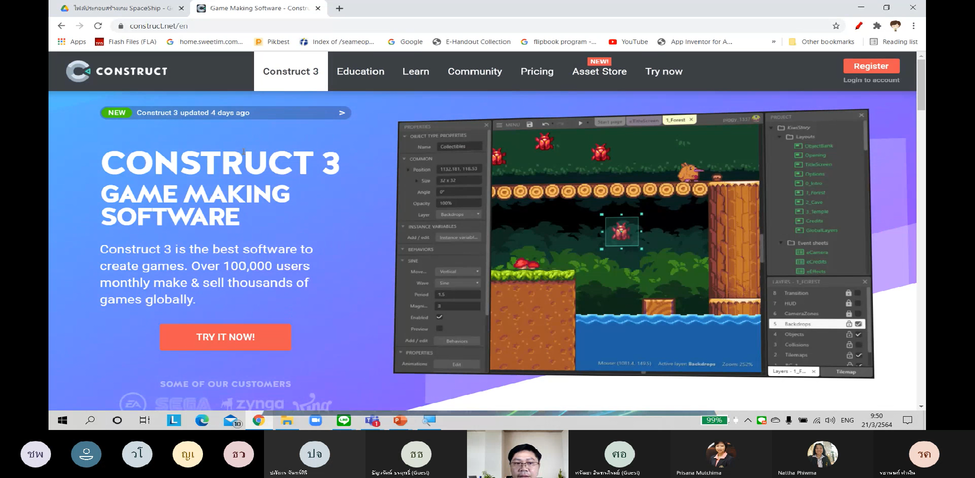This screenshot has height=478, width=975.
Task: Open the home.sweetim.com bookmark
Action: (x=205, y=42)
